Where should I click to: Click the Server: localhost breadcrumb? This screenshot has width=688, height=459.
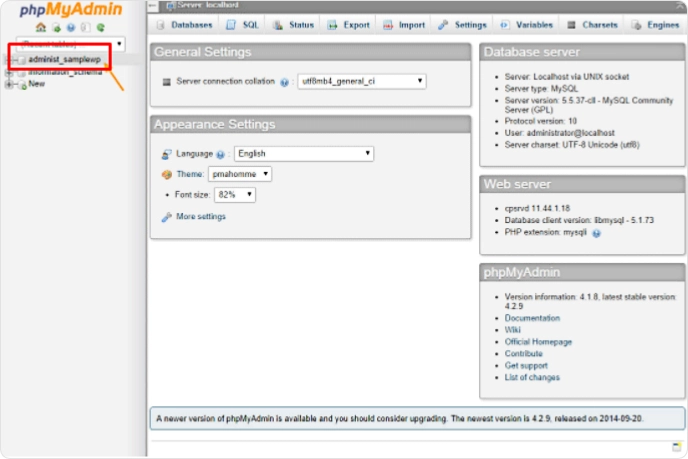pos(208,5)
